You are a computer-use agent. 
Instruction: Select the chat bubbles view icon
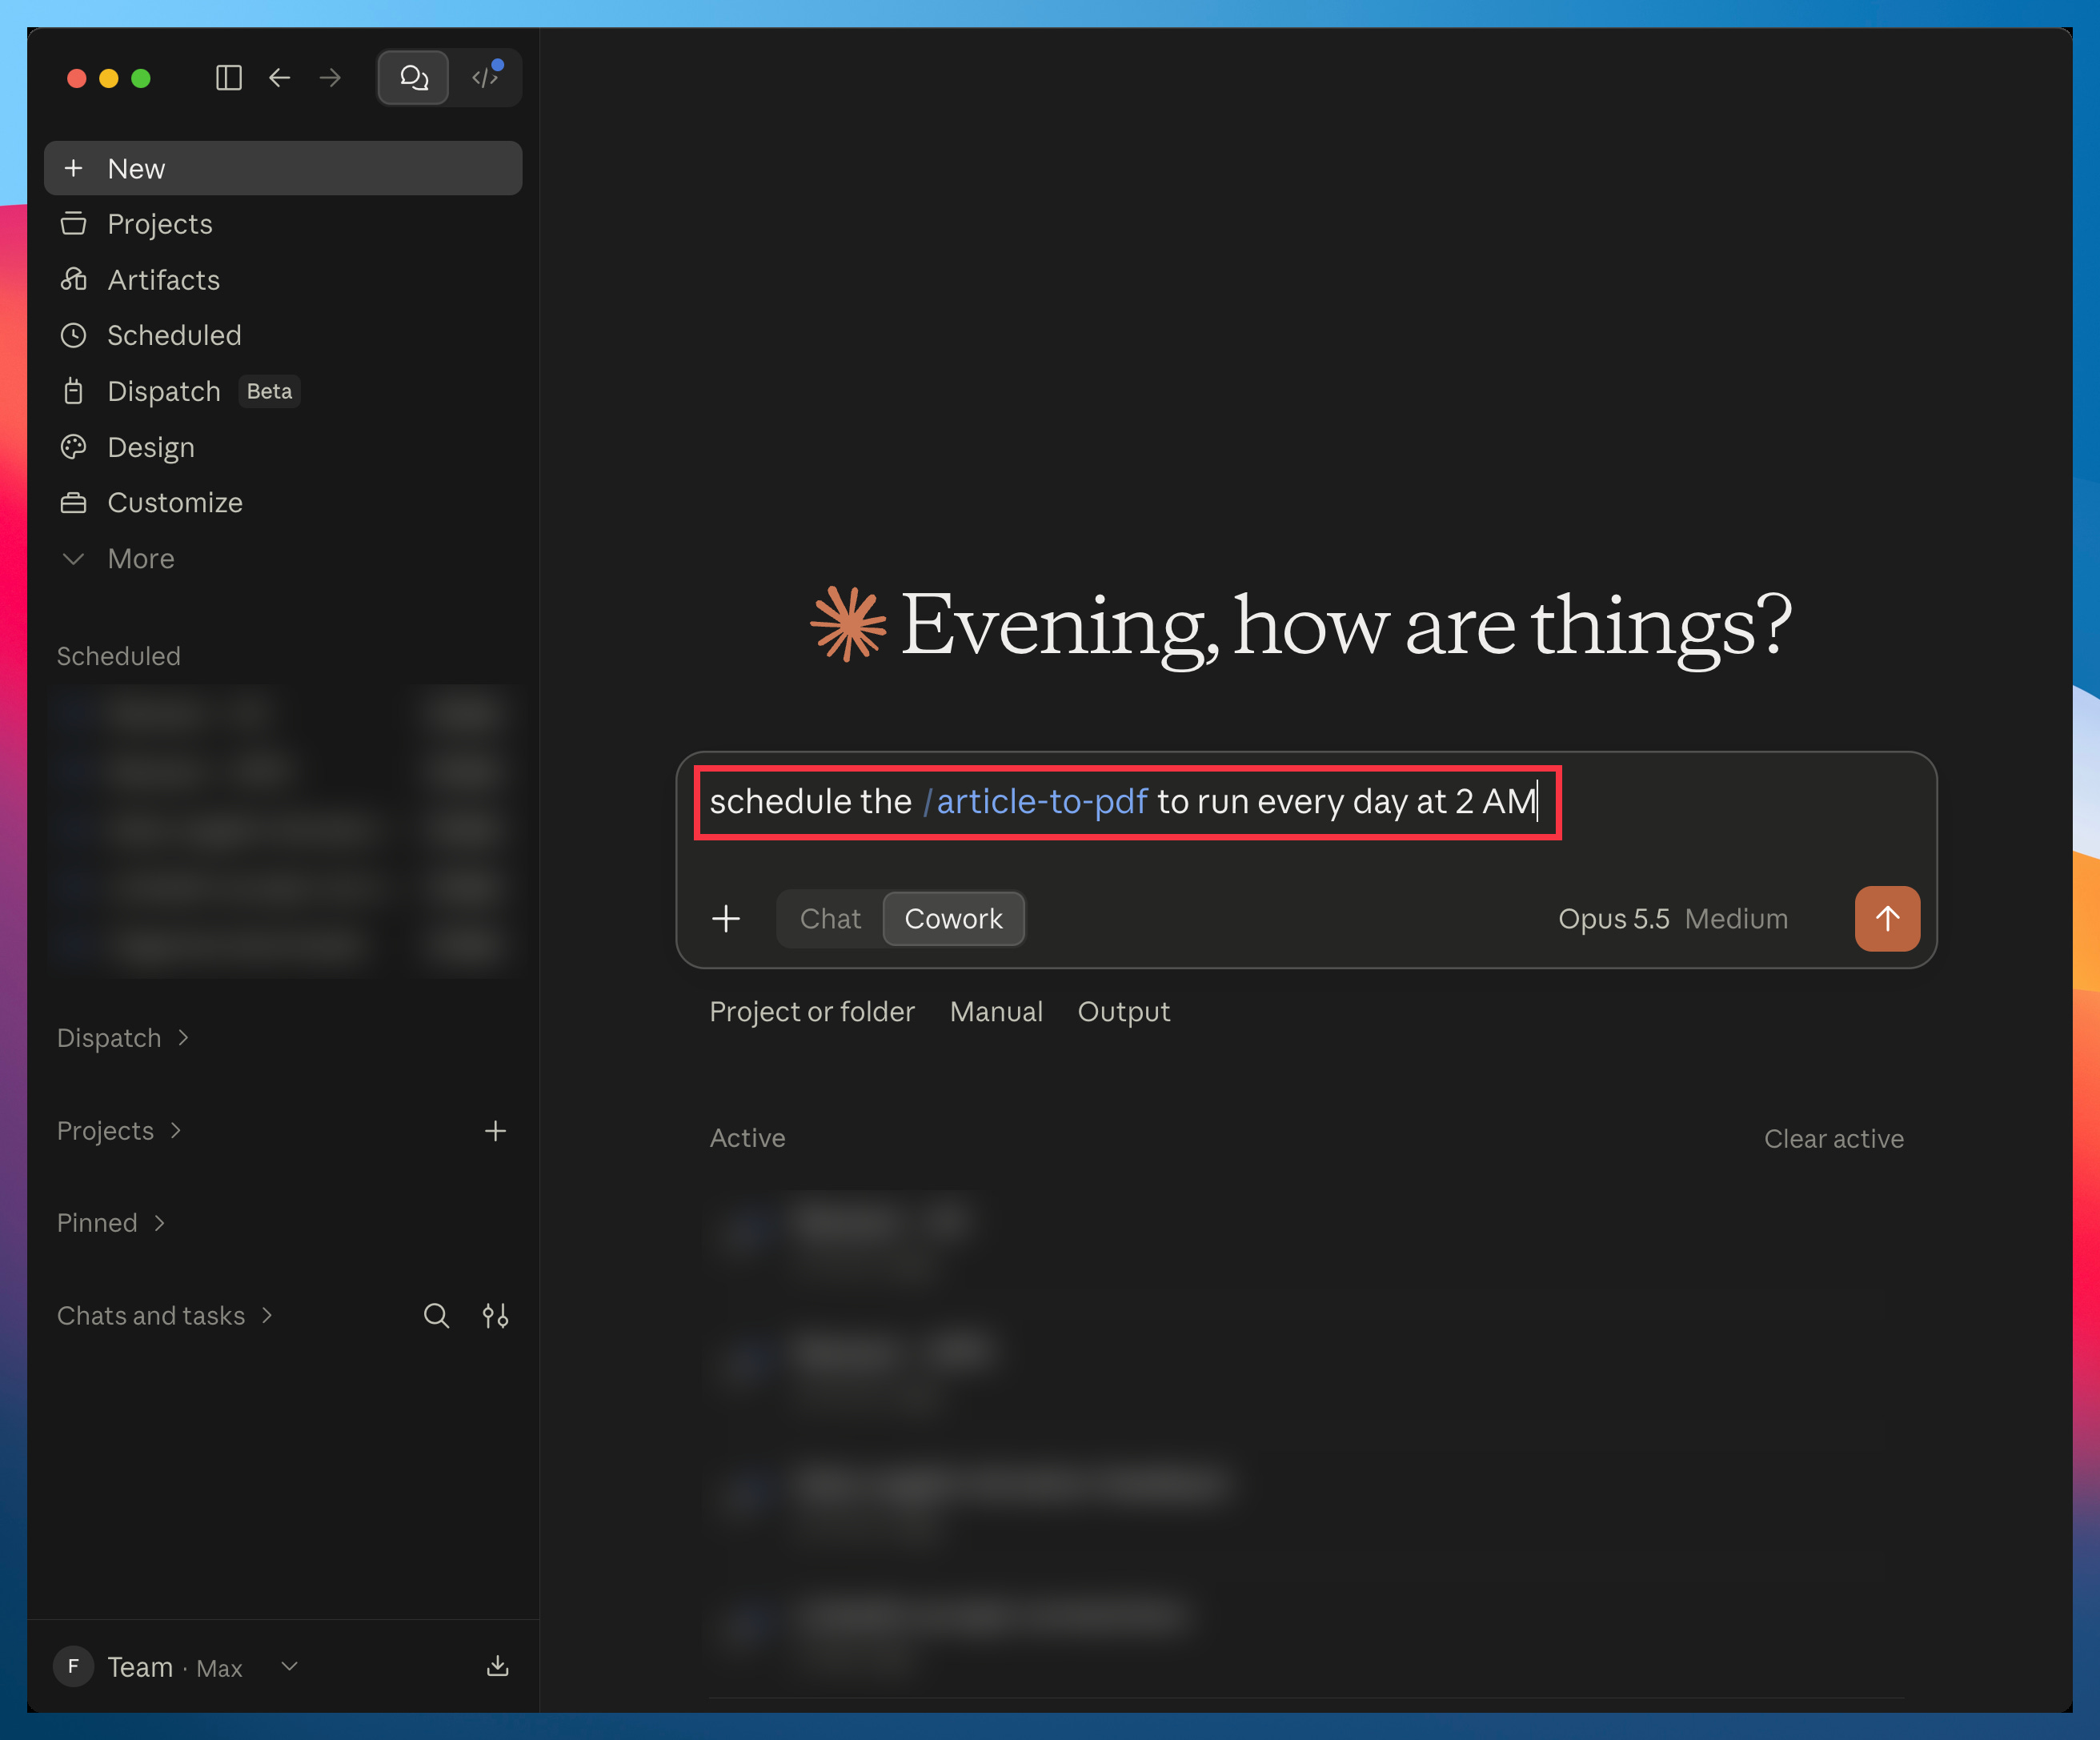tap(414, 78)
